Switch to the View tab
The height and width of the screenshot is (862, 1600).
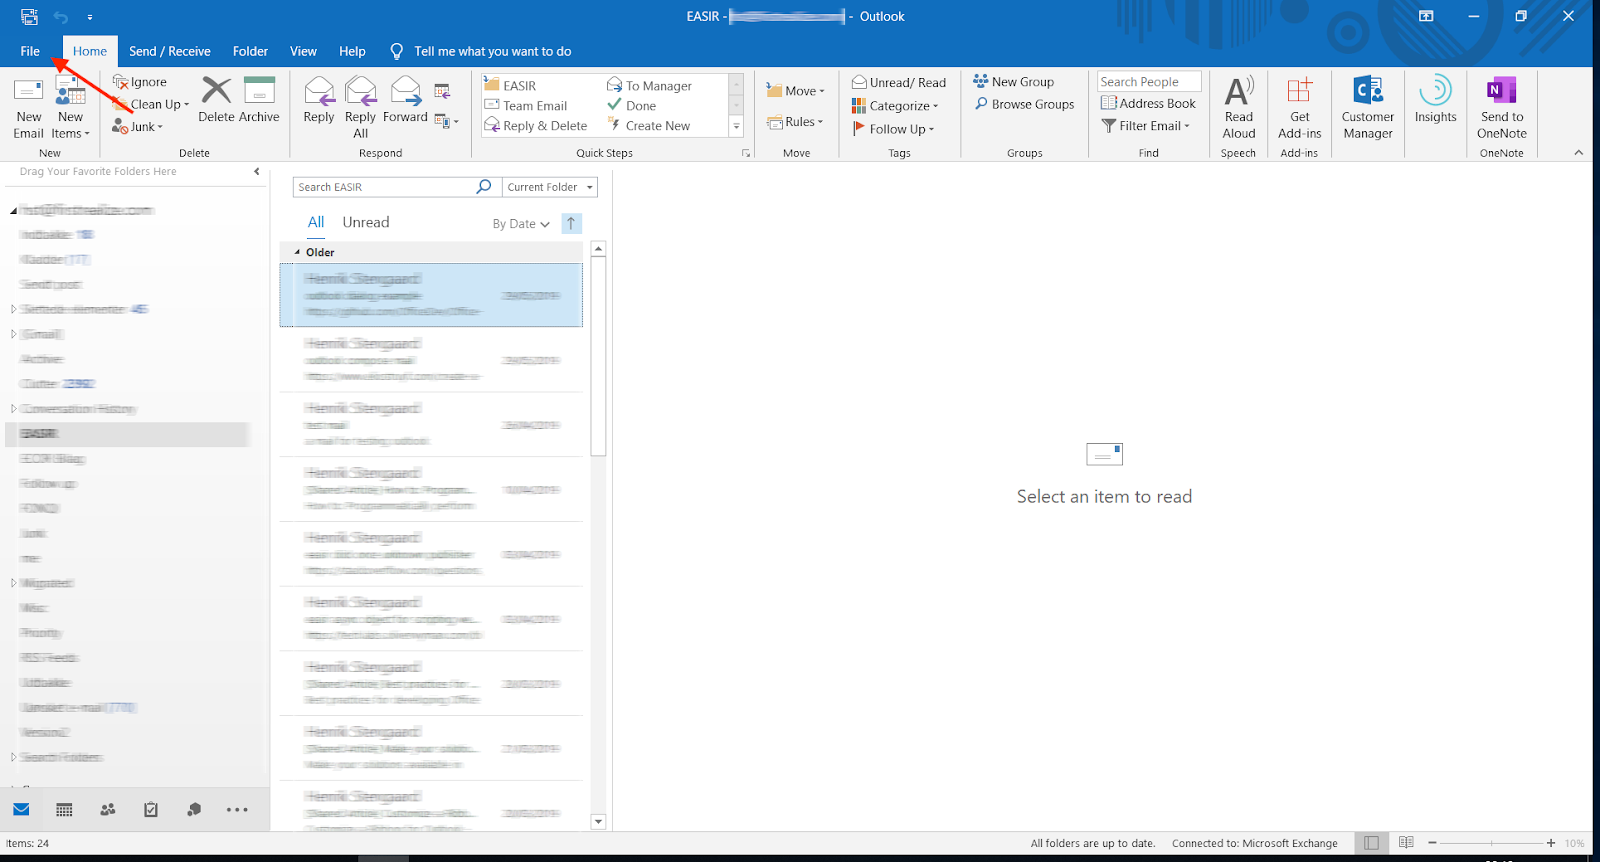click(303, 51)
